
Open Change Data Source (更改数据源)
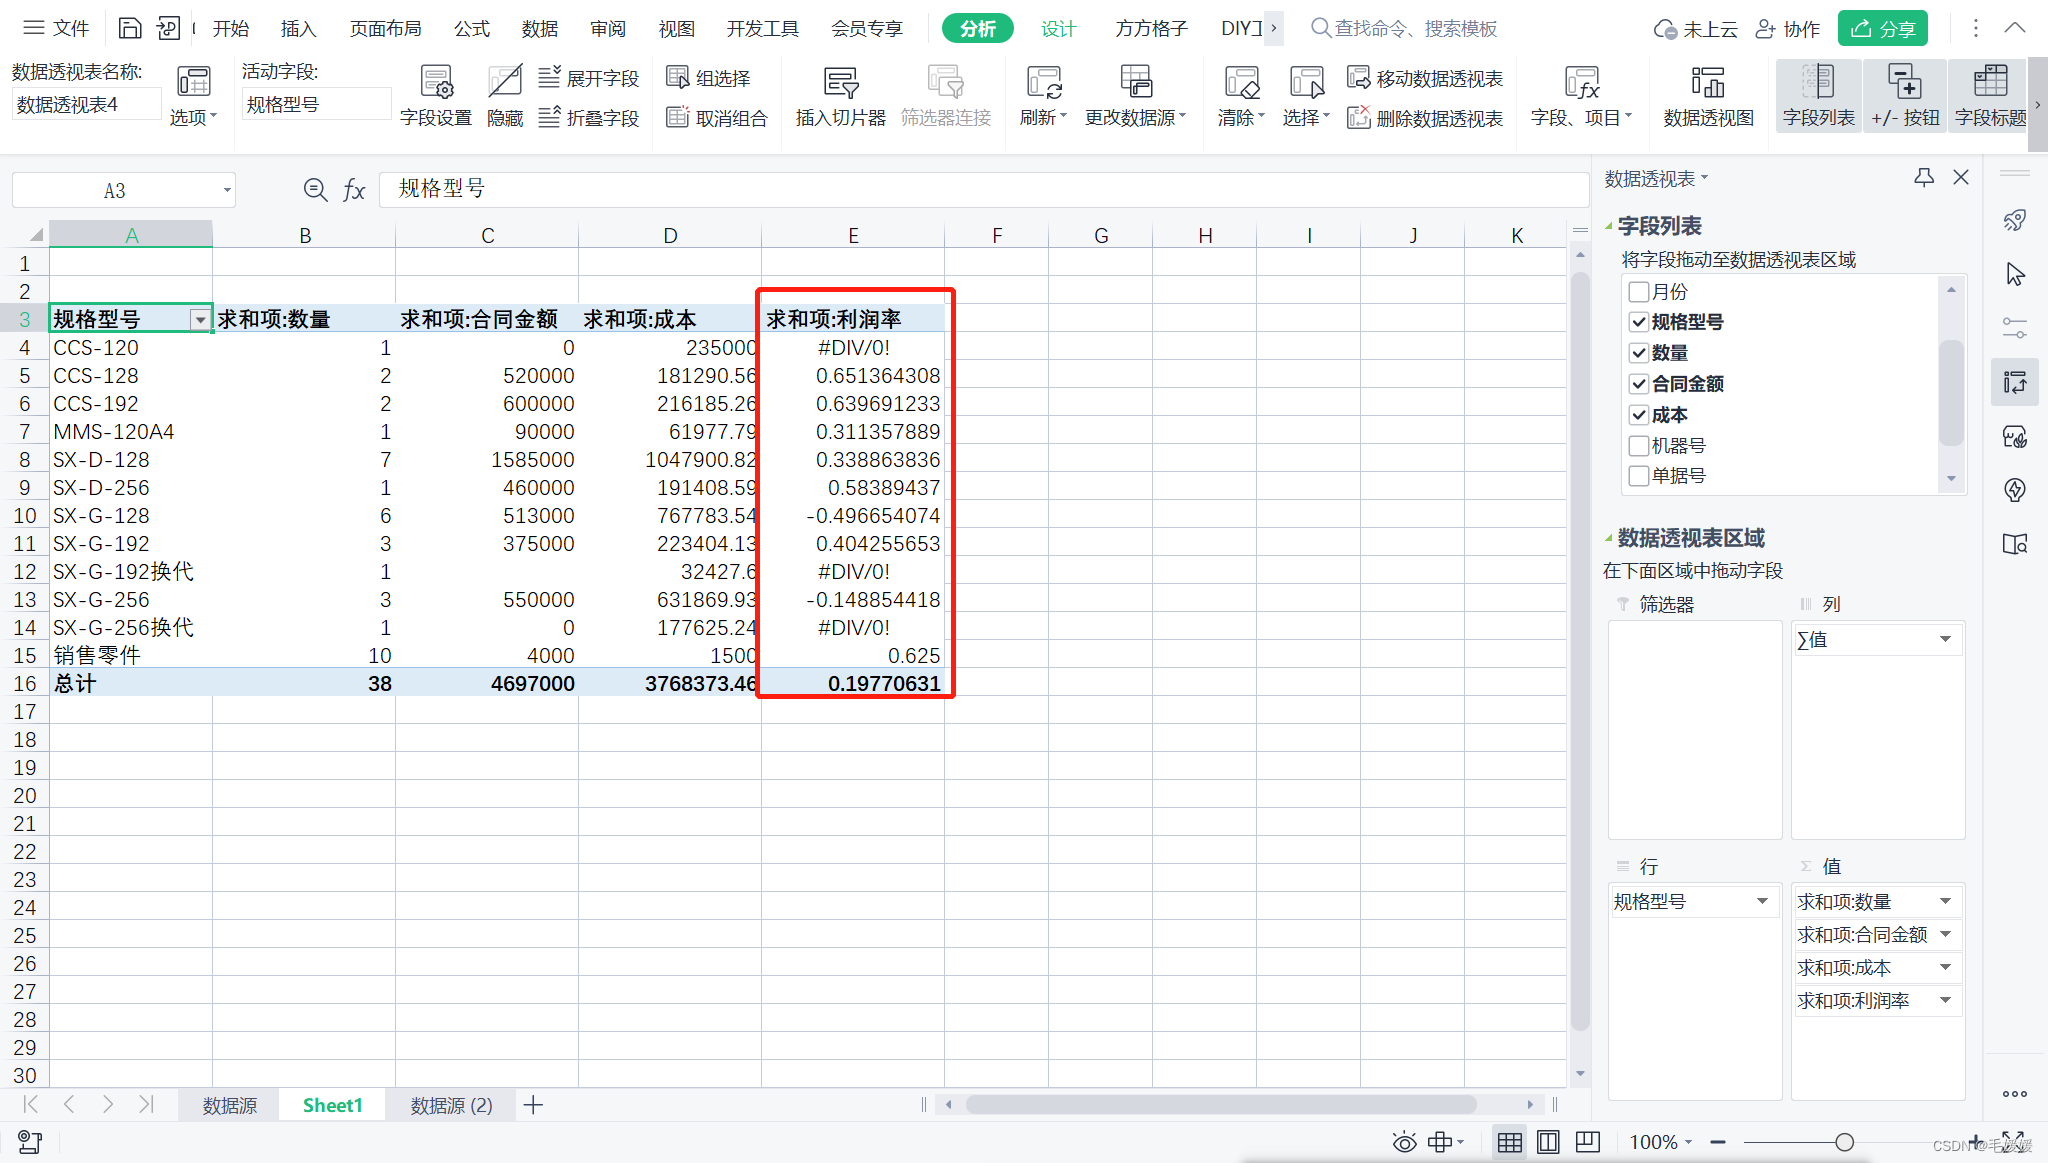point(1135,97)
